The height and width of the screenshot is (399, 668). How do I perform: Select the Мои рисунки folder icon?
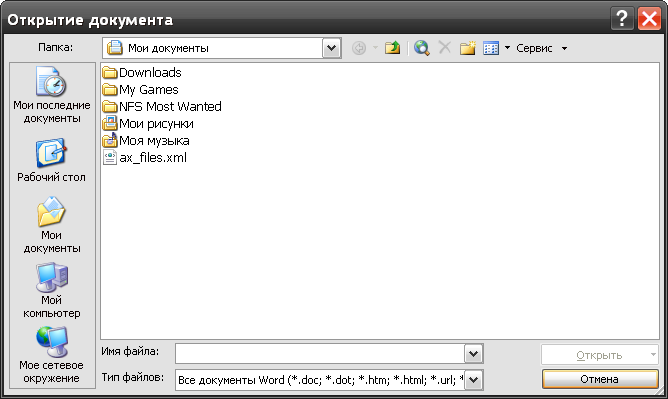tap(110, 123)
